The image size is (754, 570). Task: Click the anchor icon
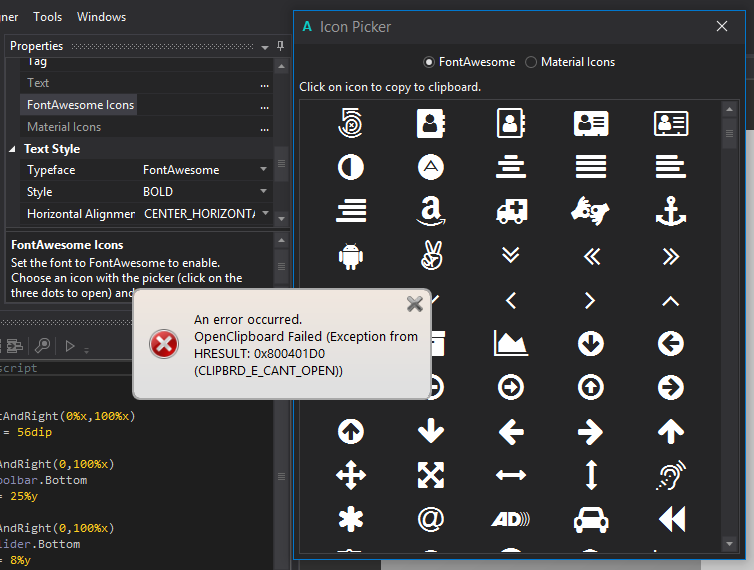(x=670, y=210)
